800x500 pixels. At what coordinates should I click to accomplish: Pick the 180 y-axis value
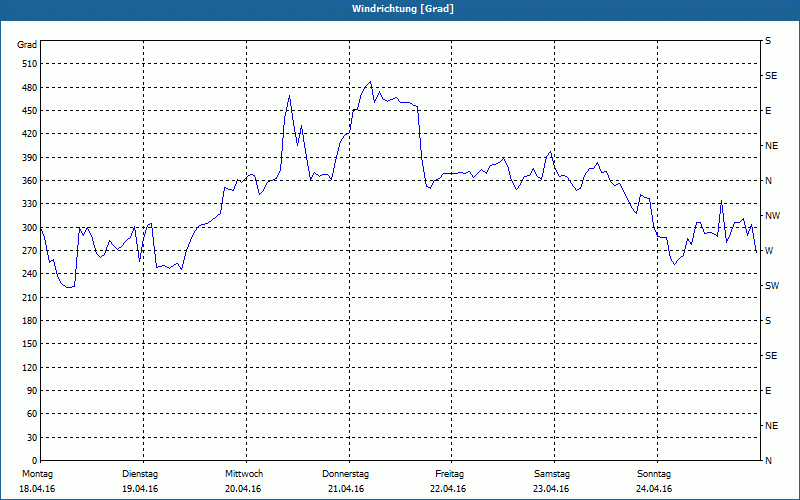(x=29, y=321)
